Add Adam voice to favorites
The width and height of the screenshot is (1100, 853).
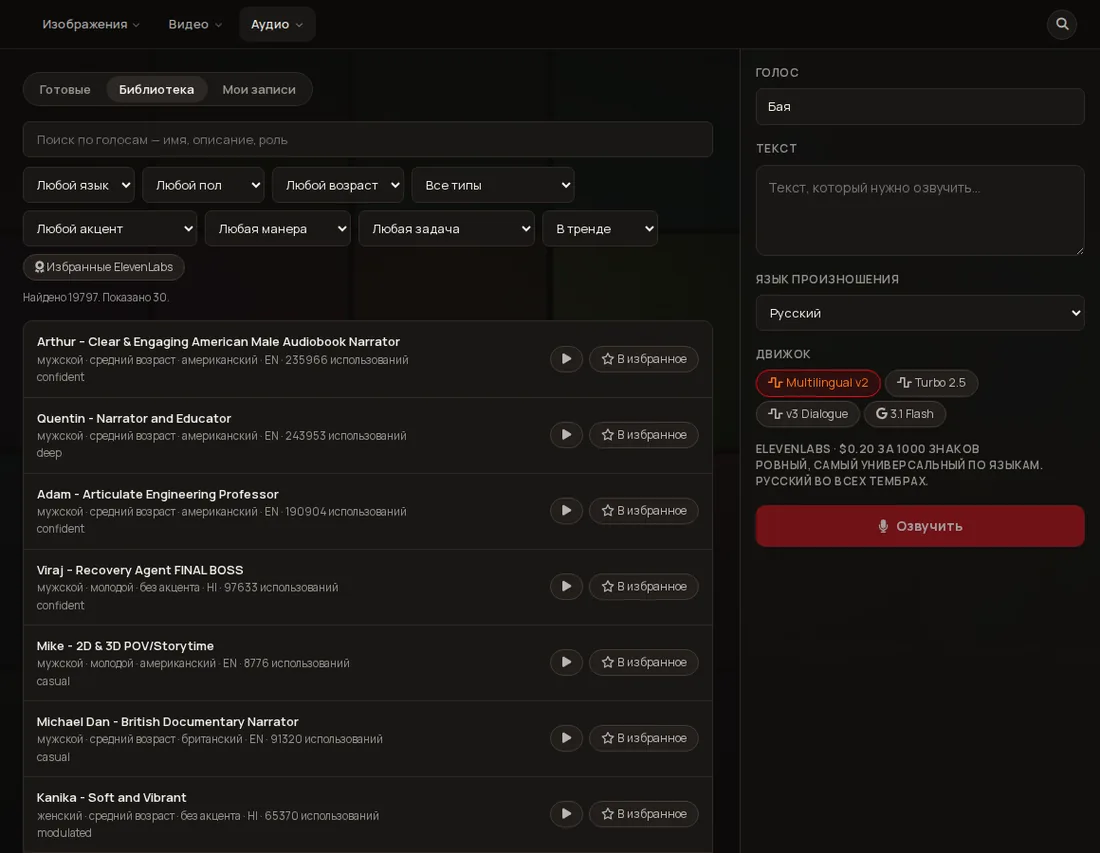(643, 511)
